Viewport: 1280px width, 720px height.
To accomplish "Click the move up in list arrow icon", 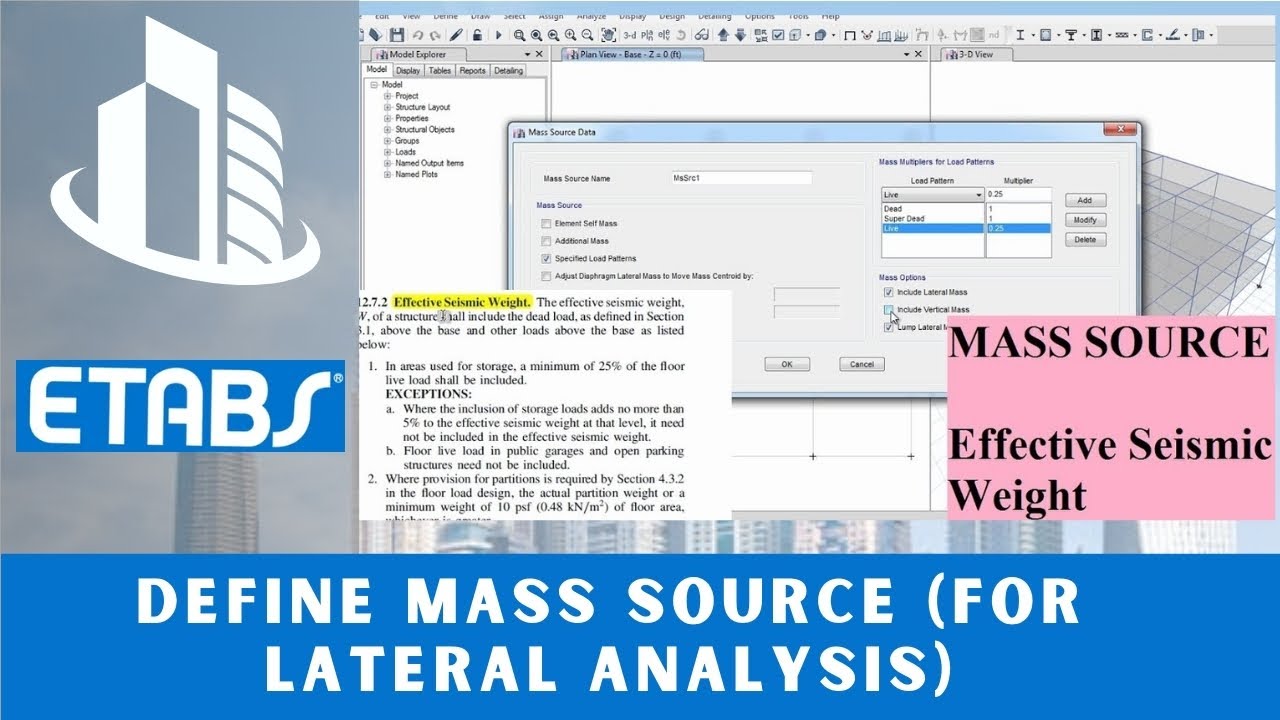I will 724,35.
